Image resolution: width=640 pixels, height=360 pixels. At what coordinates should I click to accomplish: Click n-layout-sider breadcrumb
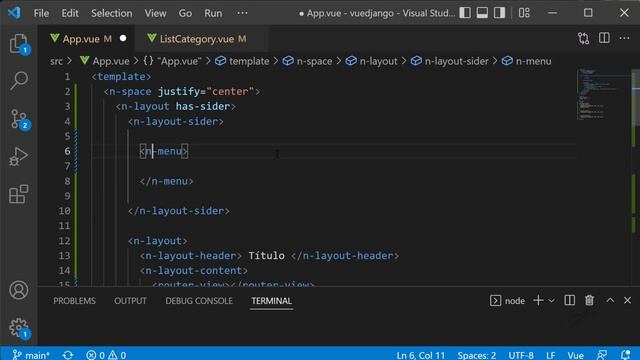click(x=450, y=61)
